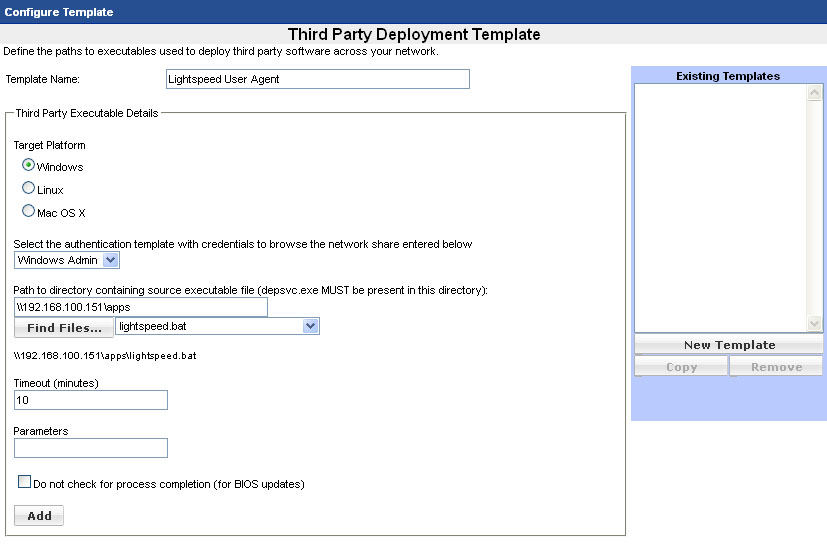This screenshot has height=546, width=827.
Task: Enable 'Do not check for process completion' checkbox
Action: click(x=25, y=482)
